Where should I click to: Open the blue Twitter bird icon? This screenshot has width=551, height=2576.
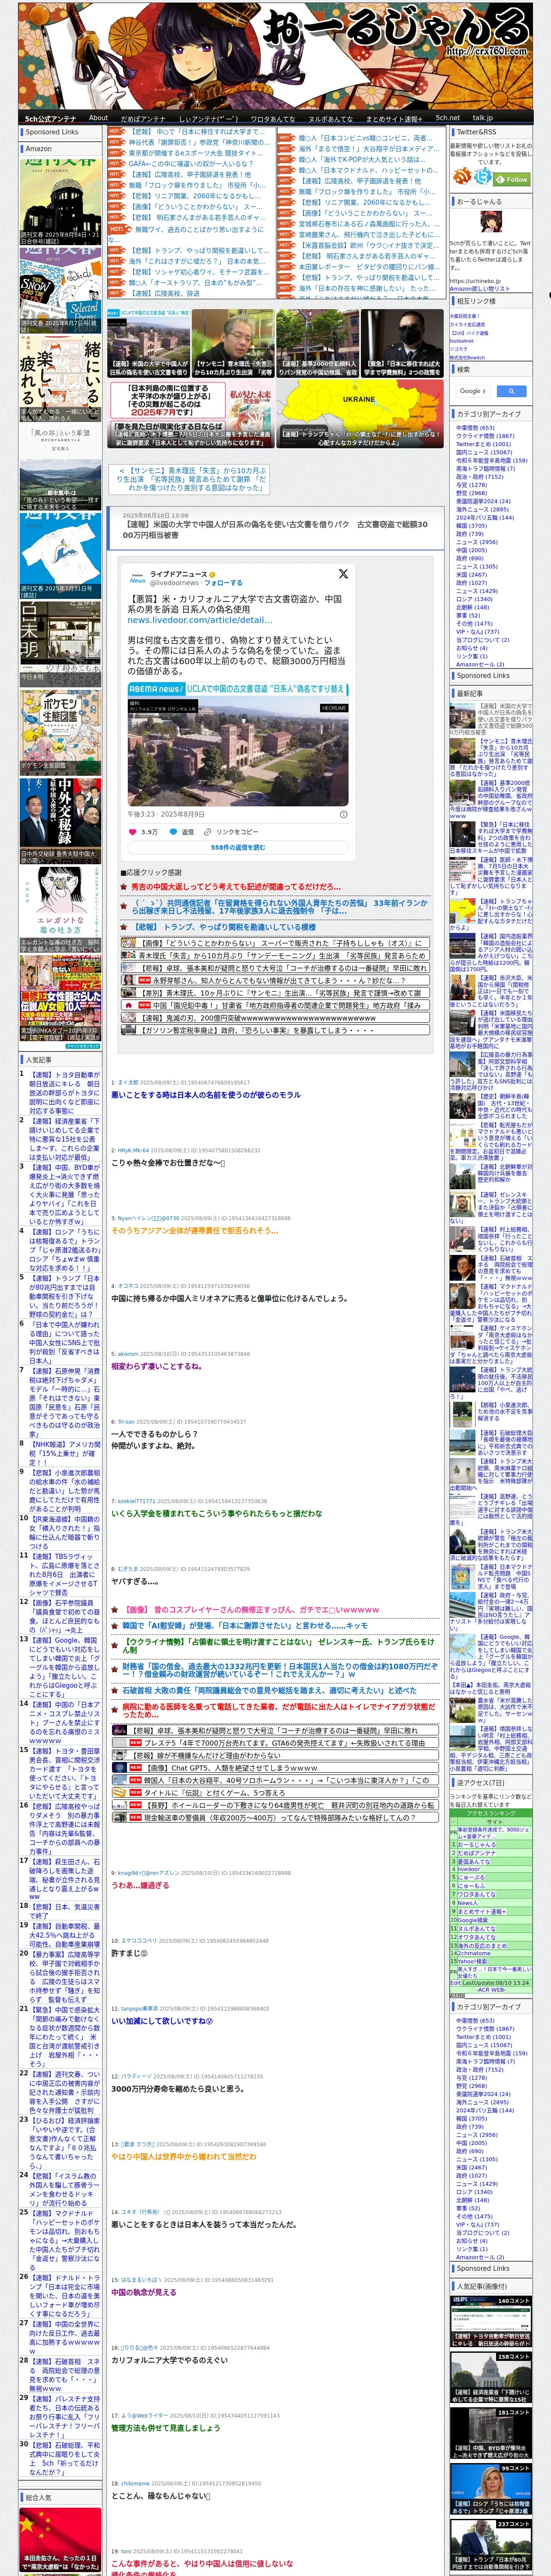[484, 177]
